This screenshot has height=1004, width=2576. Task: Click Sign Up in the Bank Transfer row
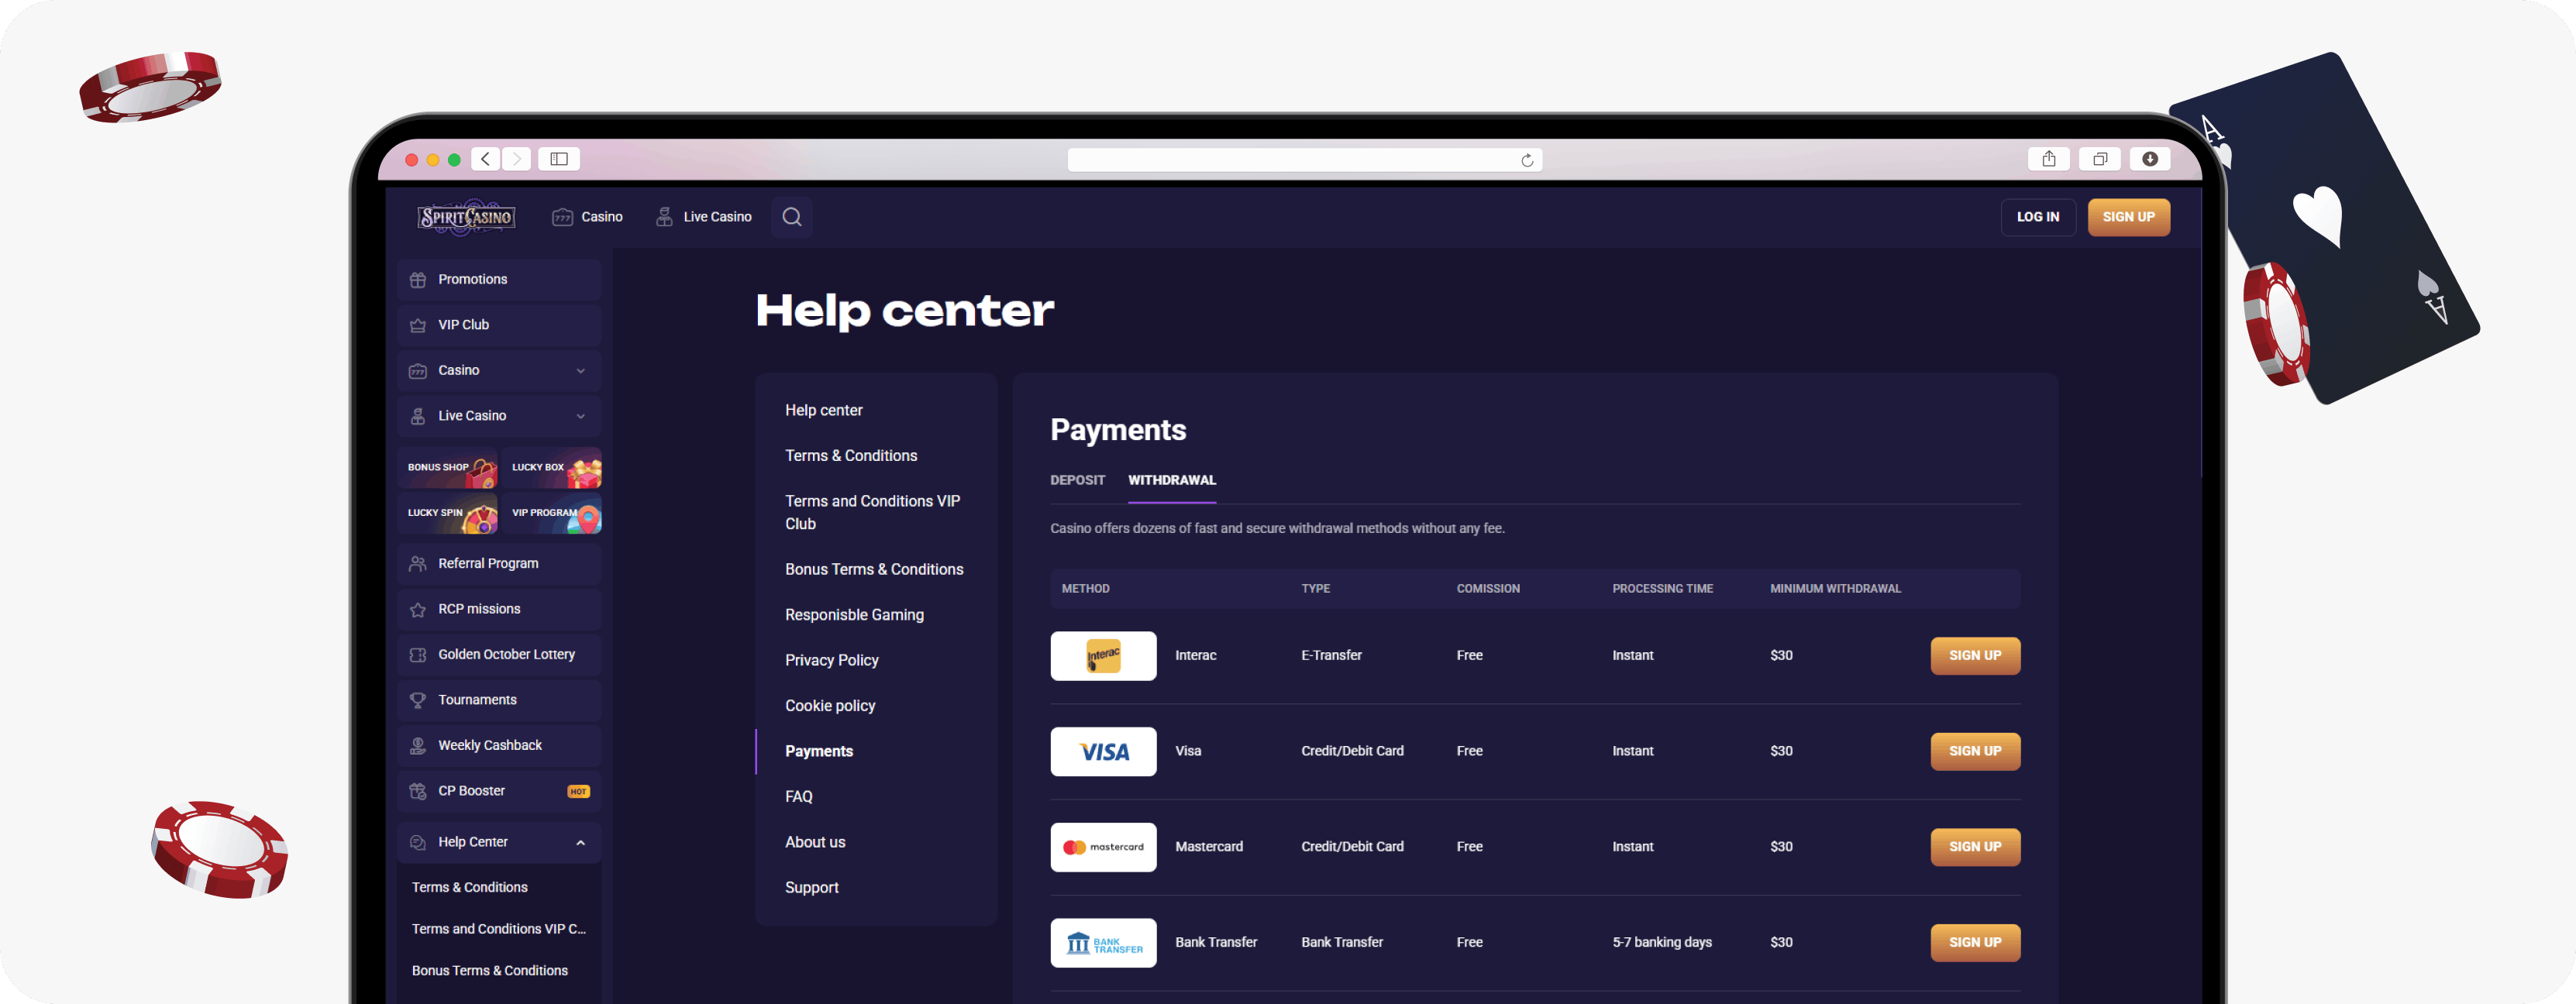coord(1975,943)
